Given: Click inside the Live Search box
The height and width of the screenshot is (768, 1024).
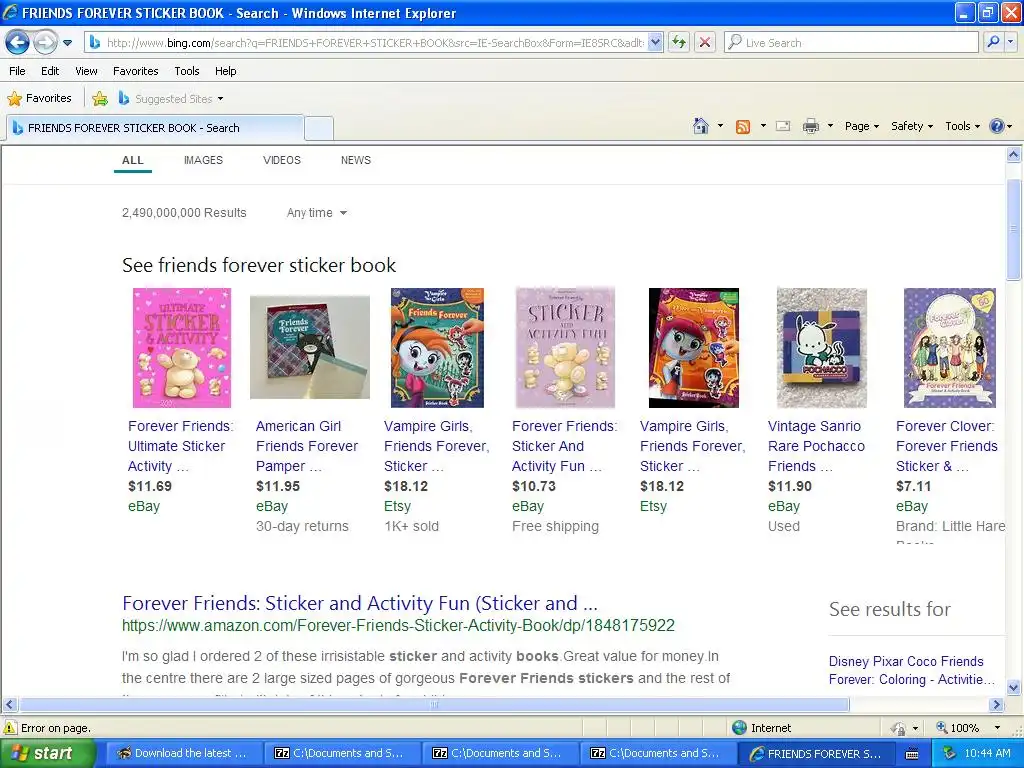Looking at the screenshot, I should (851, 42).
